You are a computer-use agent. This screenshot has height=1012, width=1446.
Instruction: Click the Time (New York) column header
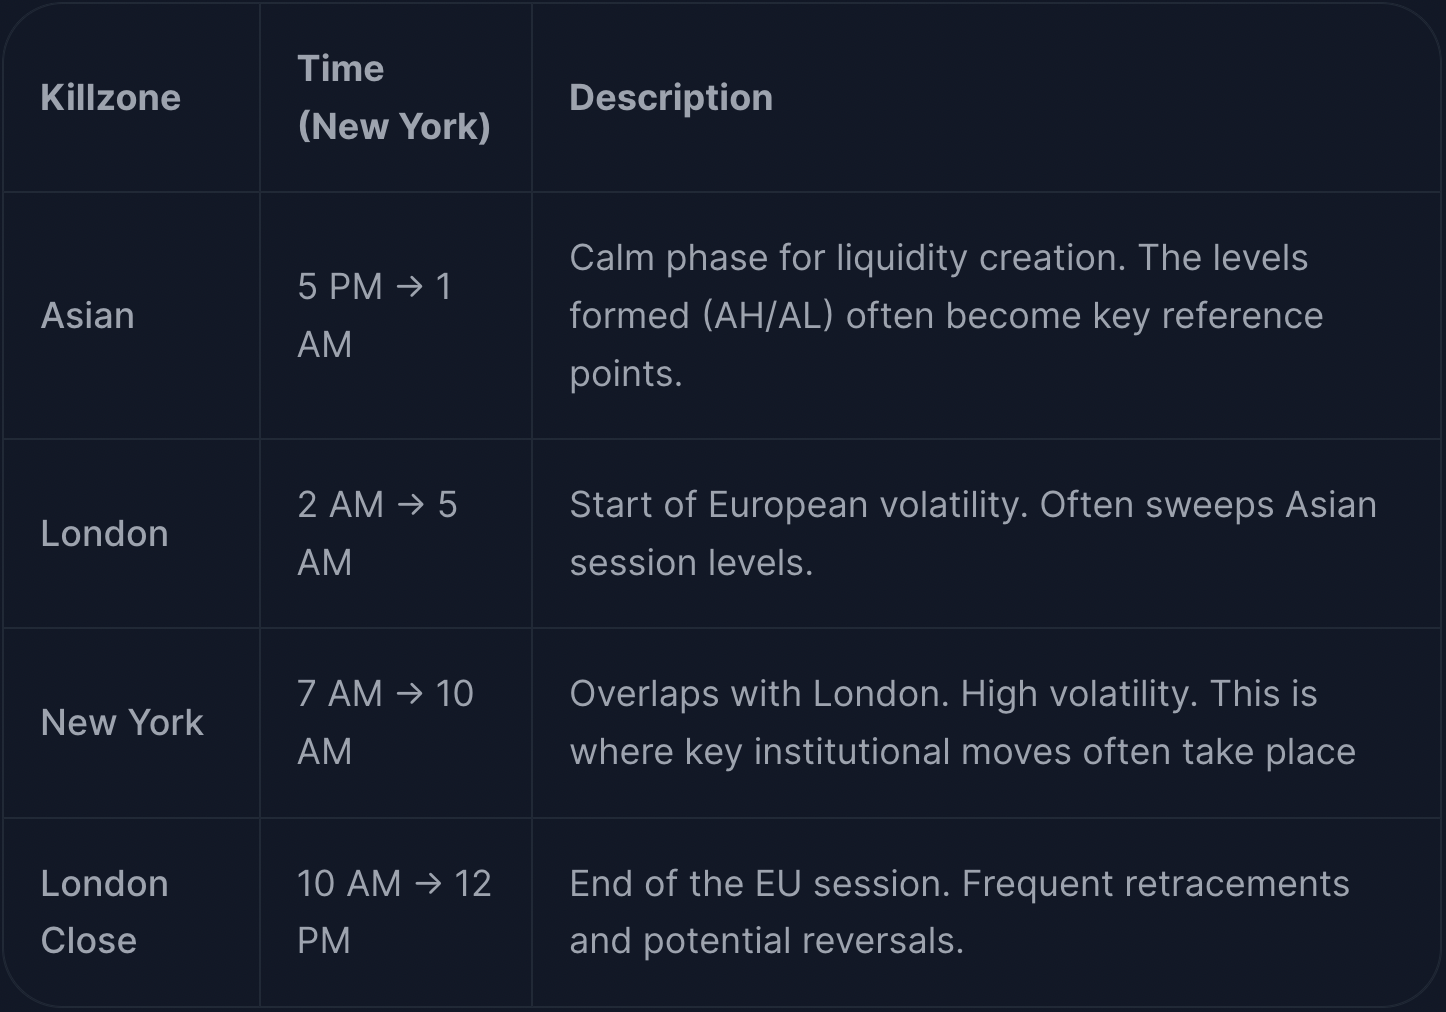393,98
